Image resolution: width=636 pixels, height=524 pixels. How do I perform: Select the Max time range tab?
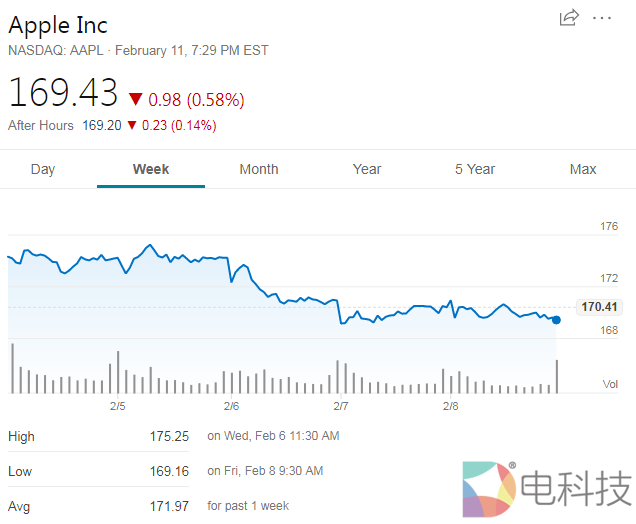point(583,169)
